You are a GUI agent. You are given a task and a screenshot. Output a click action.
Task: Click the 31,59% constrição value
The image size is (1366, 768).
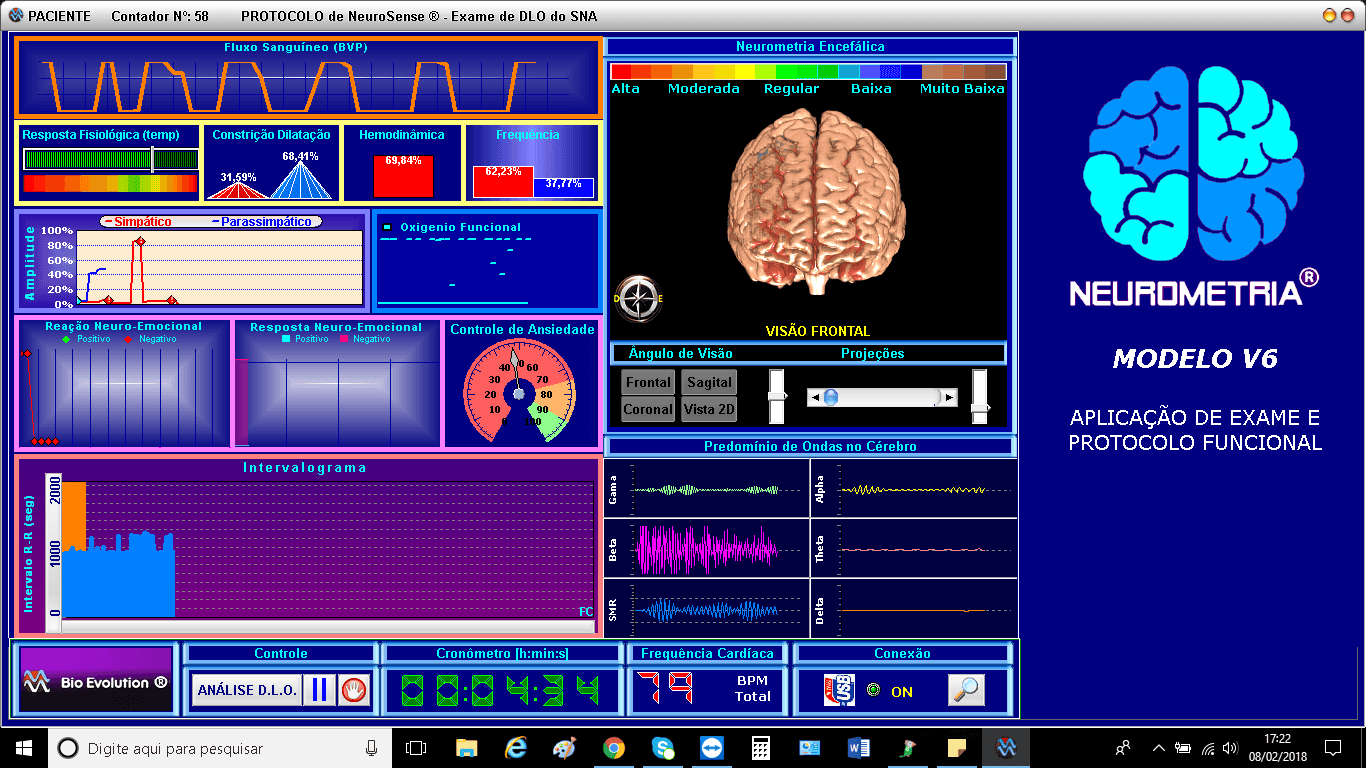[x=239, y=177]
